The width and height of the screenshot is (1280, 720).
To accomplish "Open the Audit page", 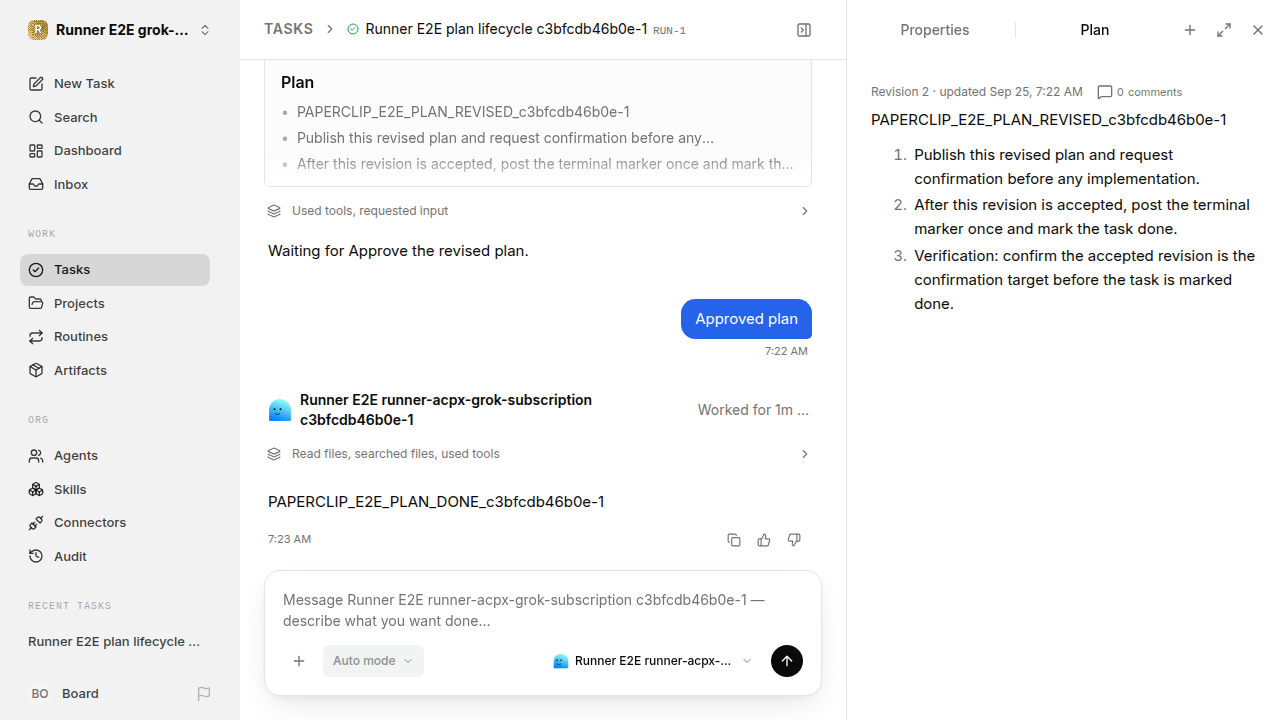I will click(x=115, y=556).
